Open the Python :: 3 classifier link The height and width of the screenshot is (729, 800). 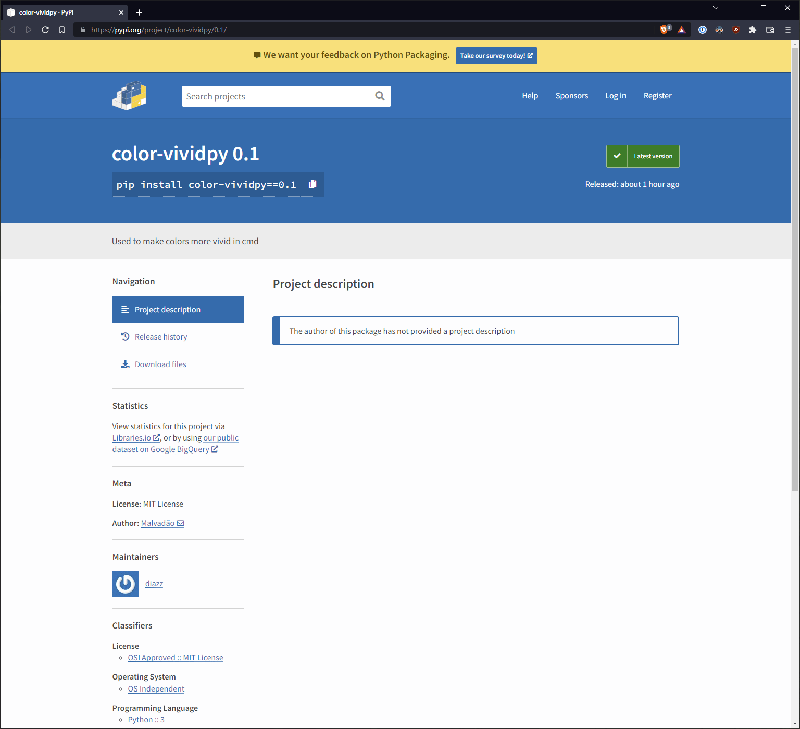click(146, 720)
